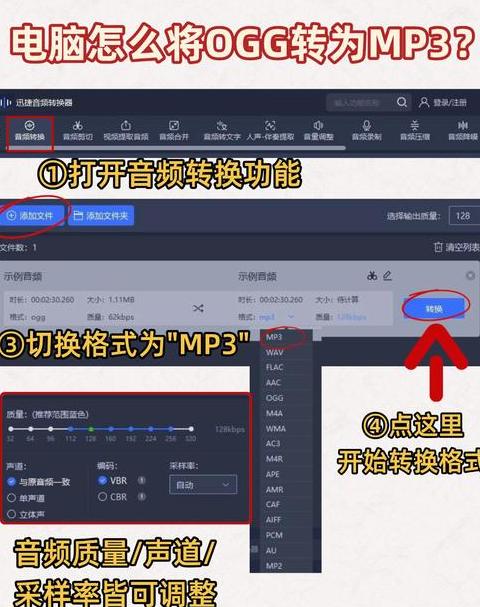This screenshot has height=607, width=480.
Task: Click the 添加文件 add file button
Action: pos(31,216)
